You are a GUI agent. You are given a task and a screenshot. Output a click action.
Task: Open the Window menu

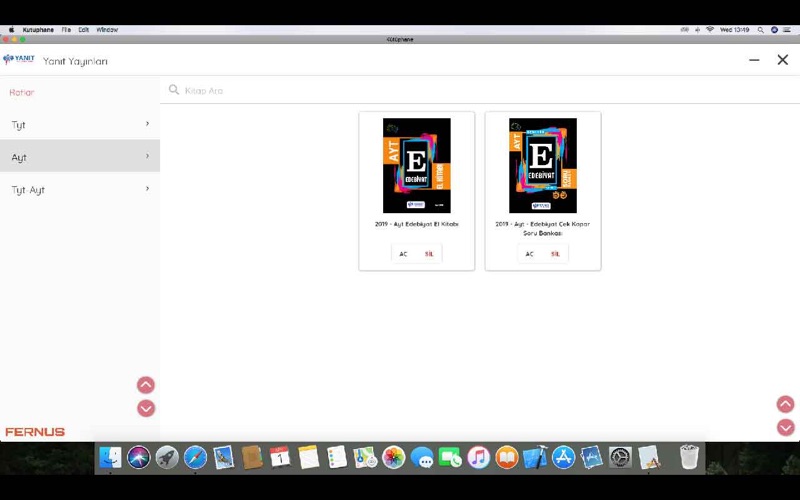pyautogui.click(x=107, y=30)
